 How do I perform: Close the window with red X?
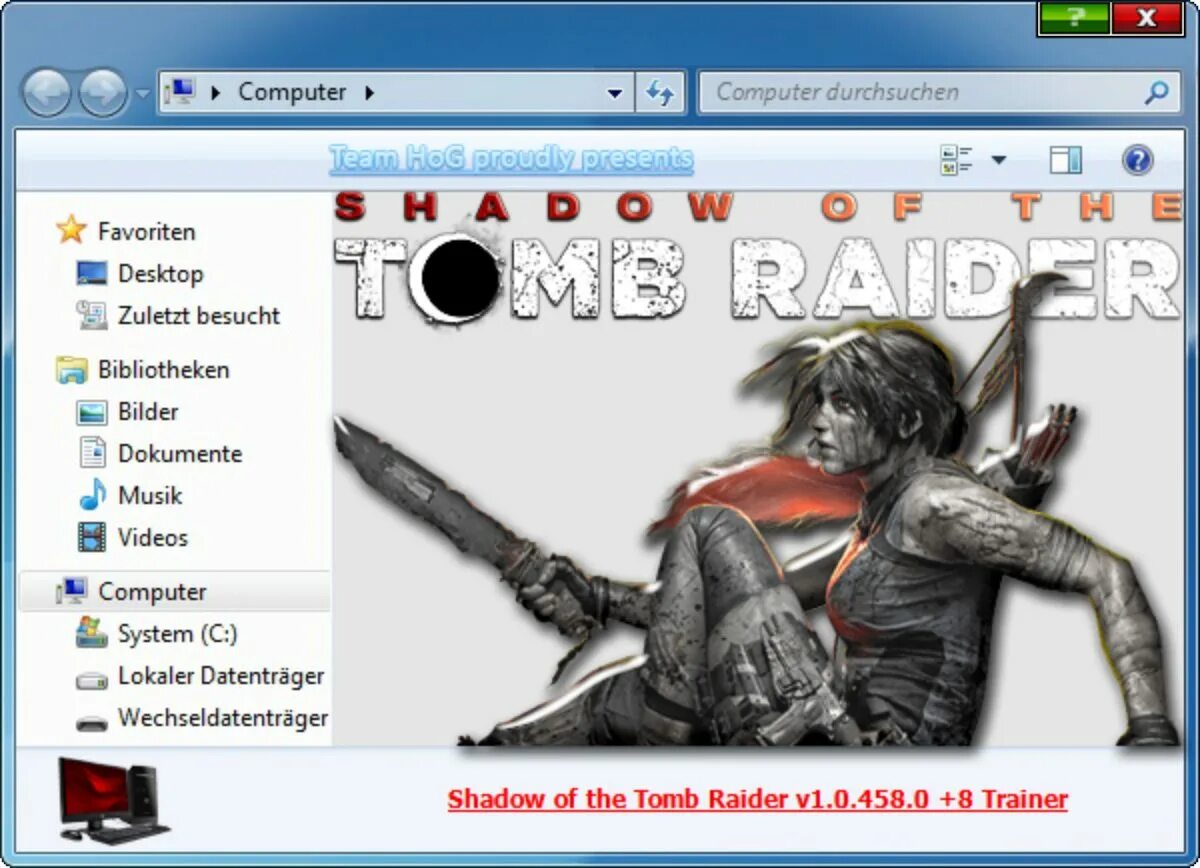[x=1147, y=17]
